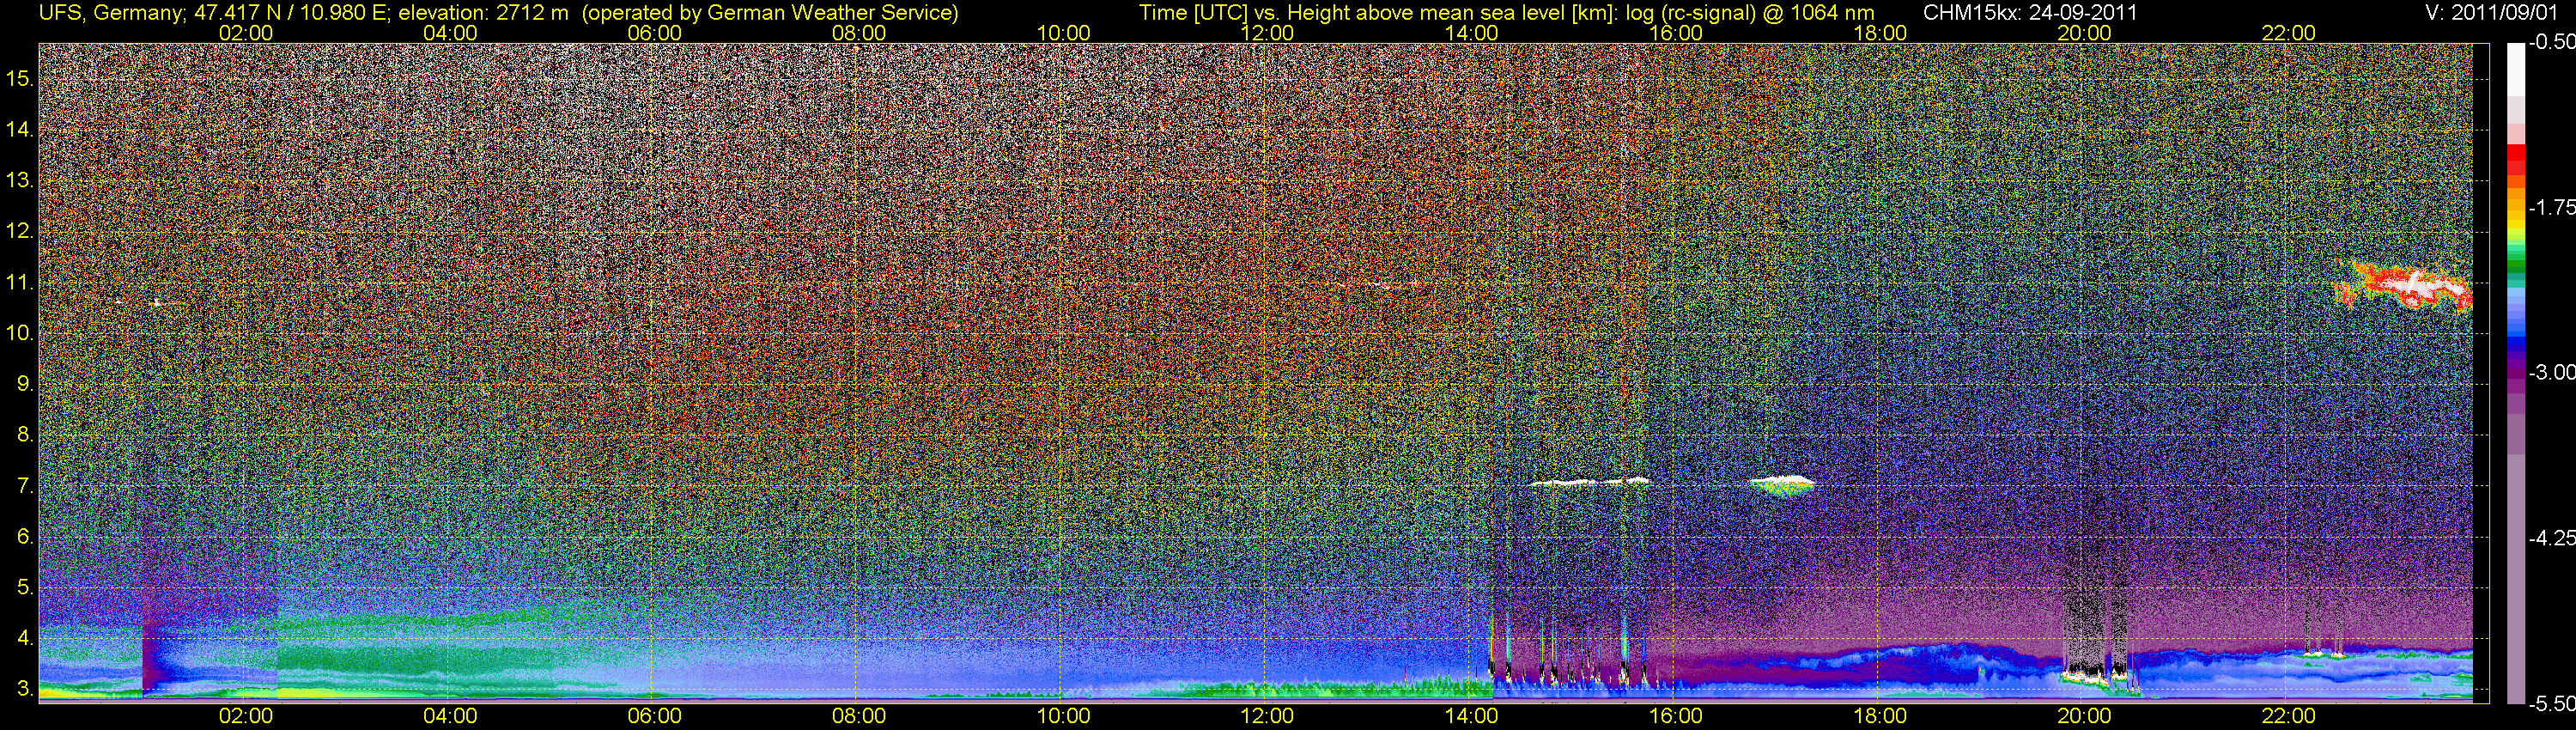Click the 'CHM15kx: 24-09-2011' instrument date label
The width and height of the screenshot is (2576, 730).
tap(2029, 13)
